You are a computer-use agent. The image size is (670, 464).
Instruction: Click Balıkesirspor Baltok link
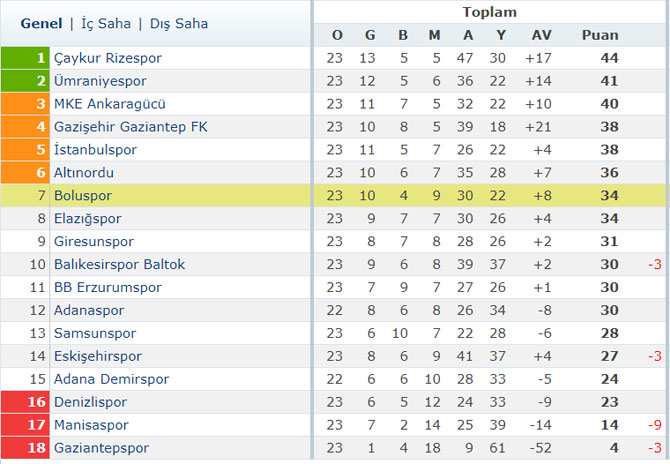(119, 264)
